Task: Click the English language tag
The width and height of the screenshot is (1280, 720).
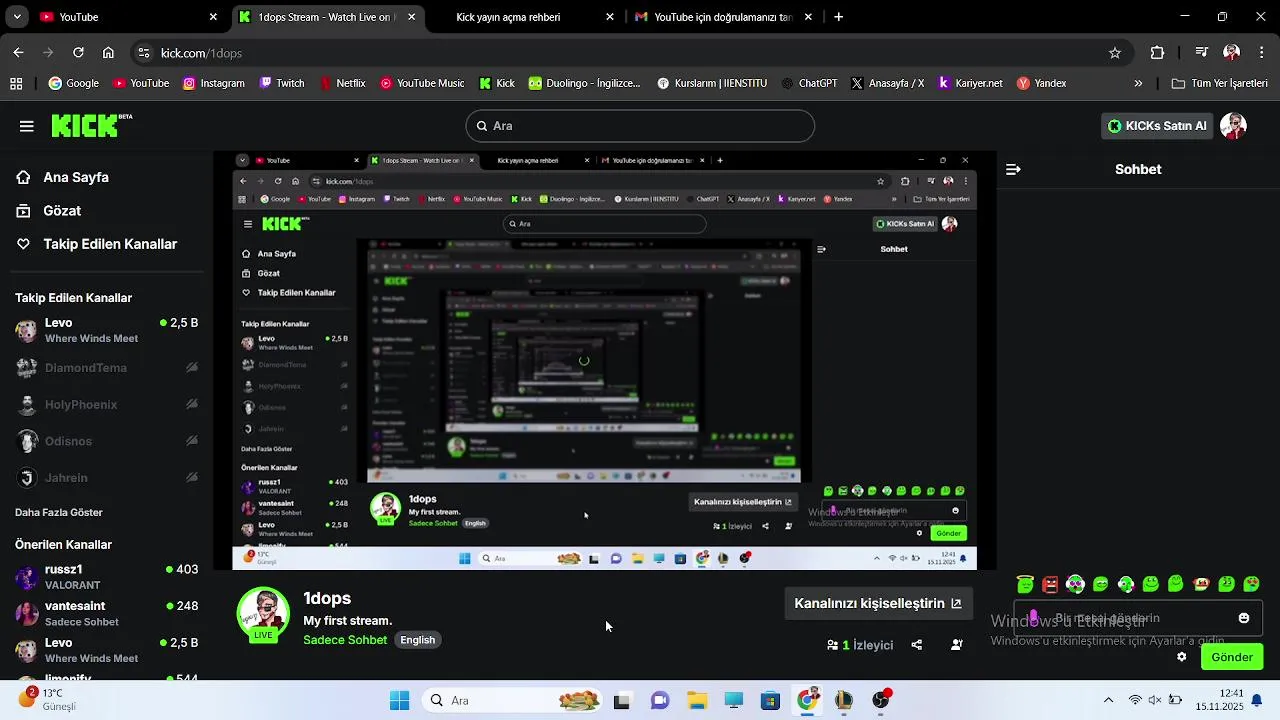Action: click(418, 640)
